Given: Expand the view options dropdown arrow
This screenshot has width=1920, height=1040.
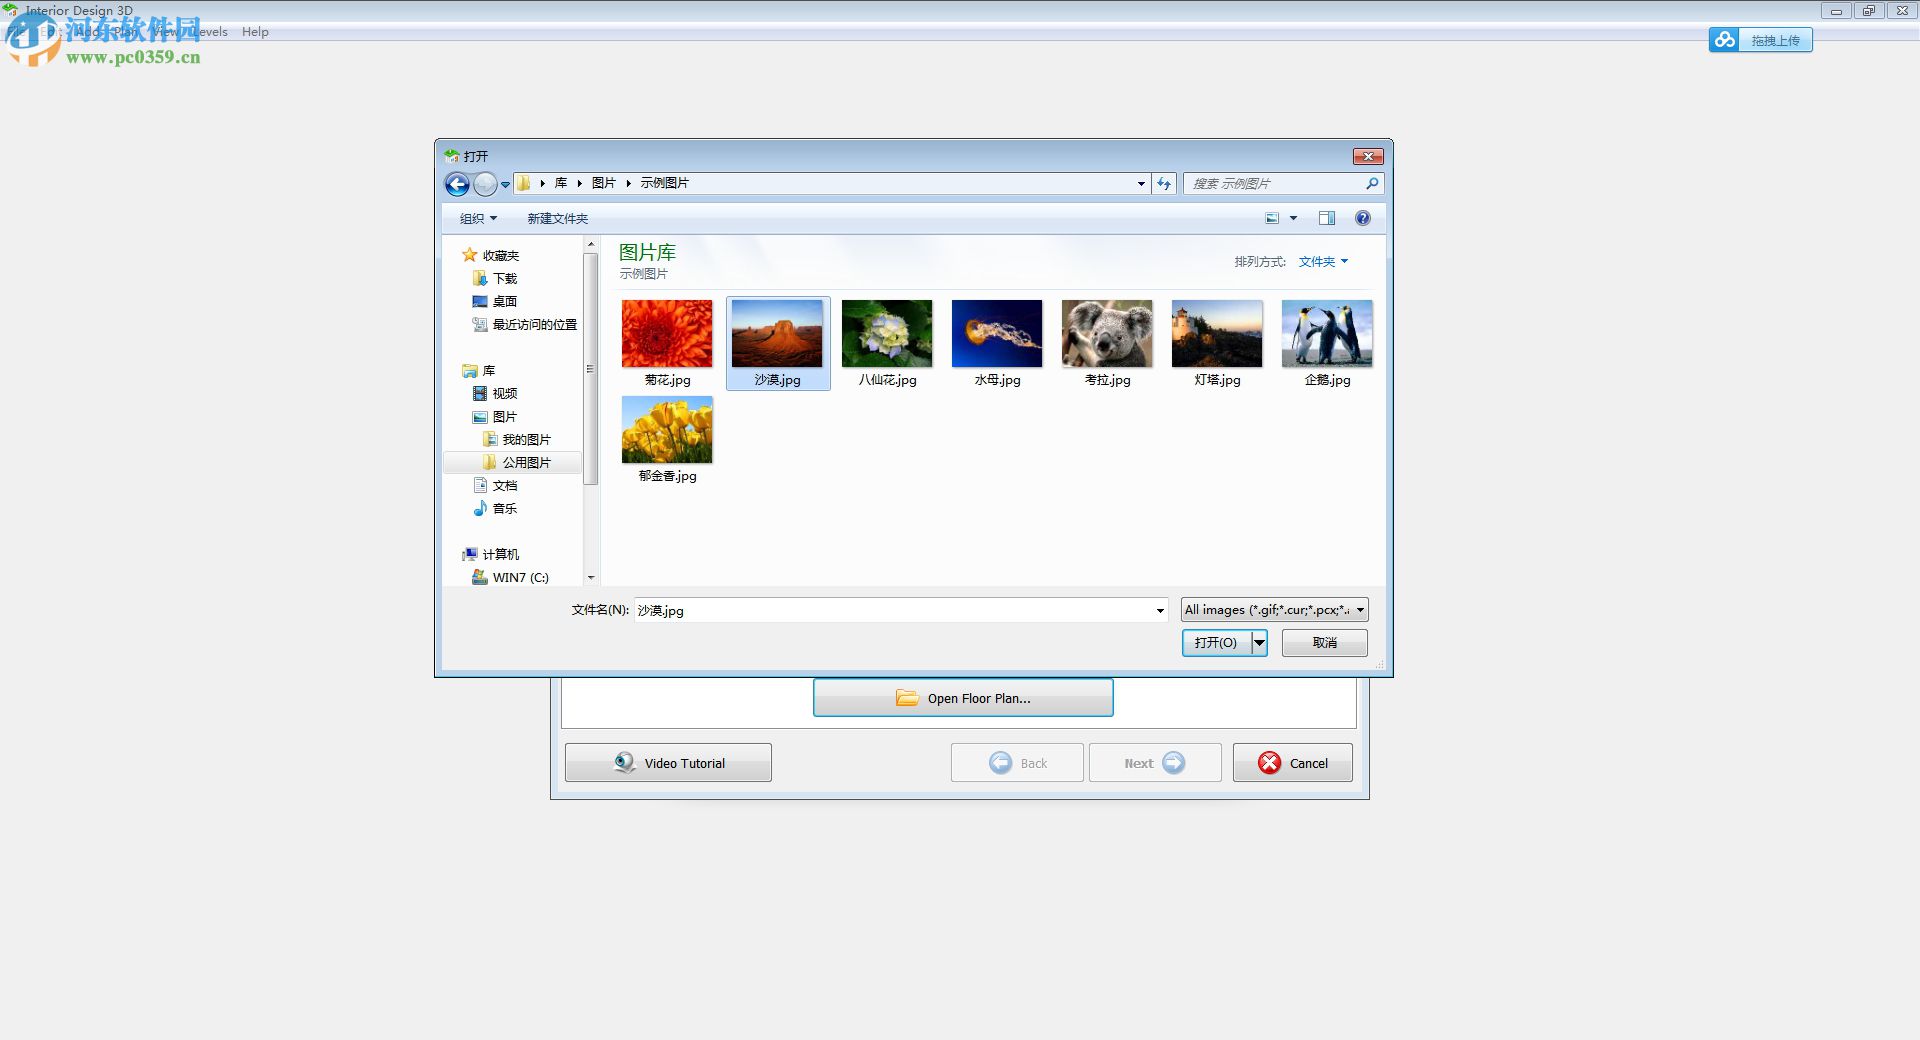Looking at the screenshot, I should click(1293, 218).
